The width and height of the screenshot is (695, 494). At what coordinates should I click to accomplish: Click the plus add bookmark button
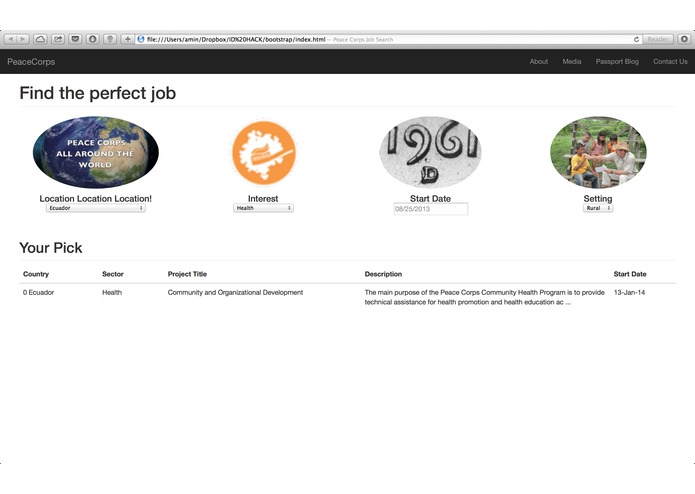(127, 39)
